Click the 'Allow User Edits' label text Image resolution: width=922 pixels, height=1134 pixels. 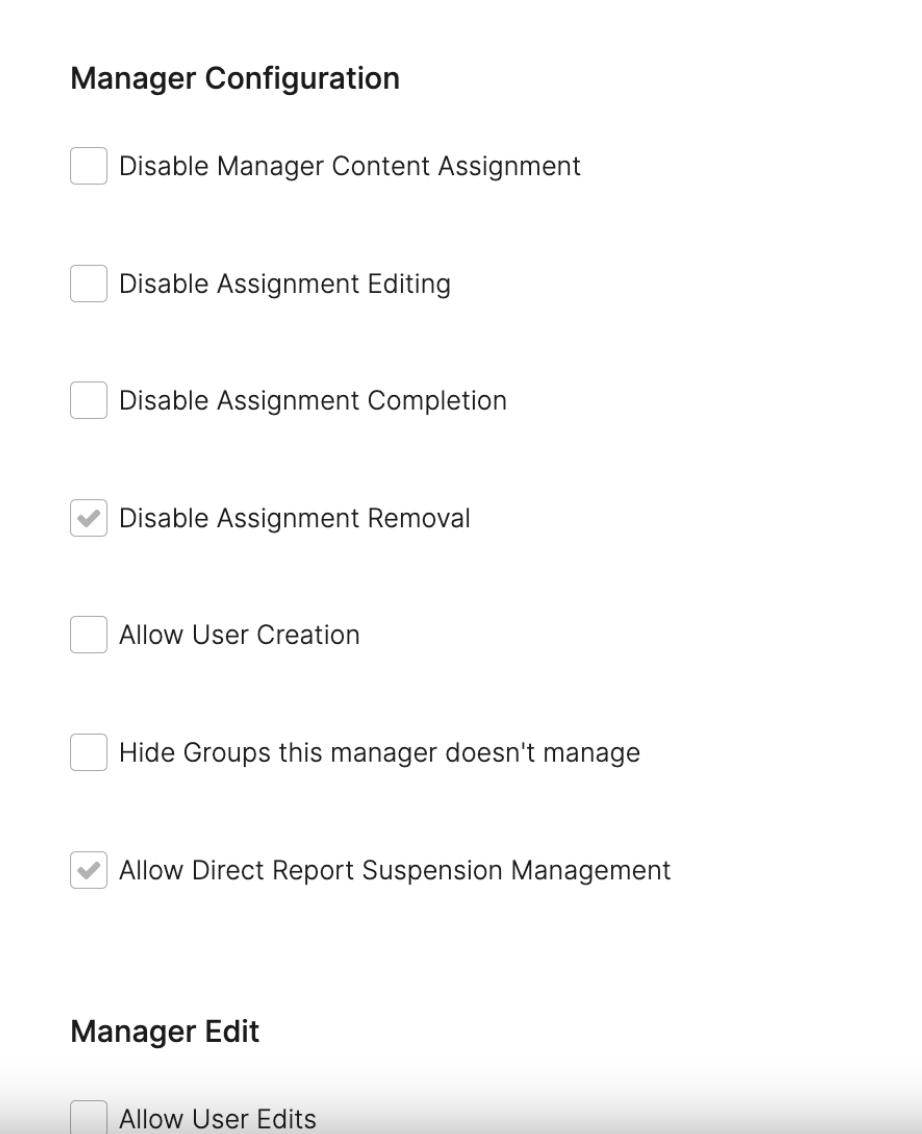coord(218,1119)
